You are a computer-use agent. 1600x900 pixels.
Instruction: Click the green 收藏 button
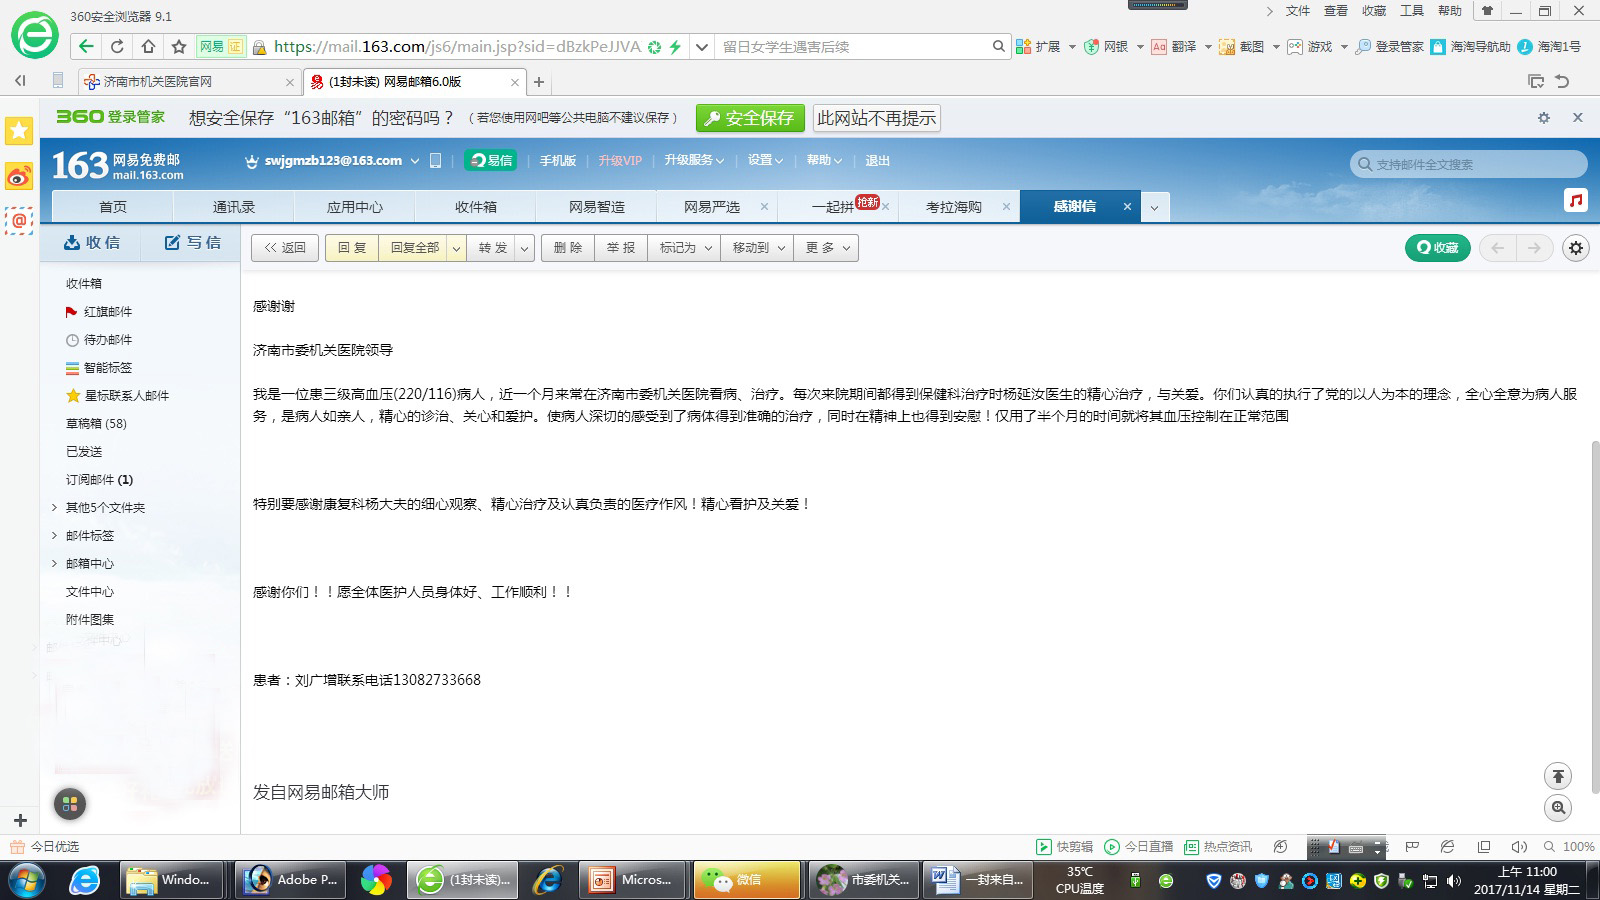point(1437,248)
